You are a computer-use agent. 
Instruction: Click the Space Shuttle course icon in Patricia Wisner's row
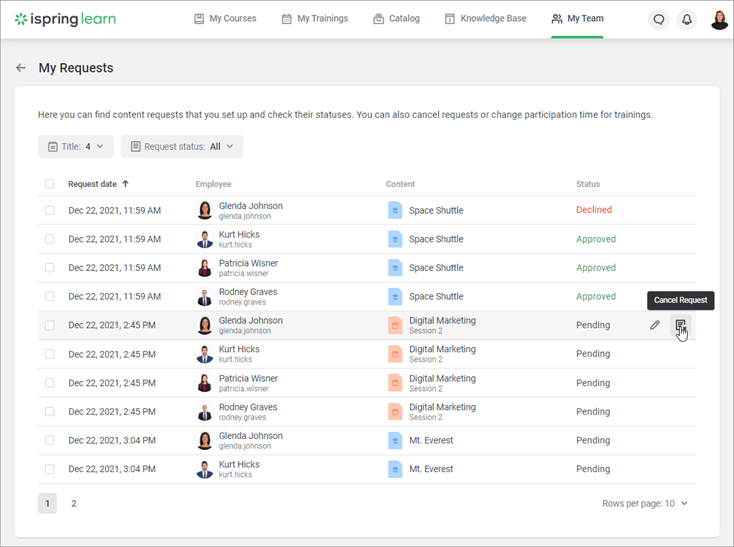[395, 268]
